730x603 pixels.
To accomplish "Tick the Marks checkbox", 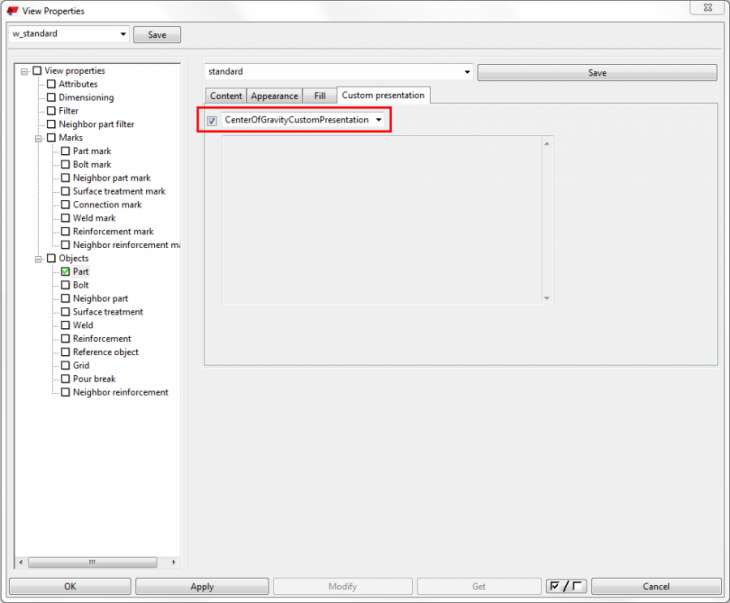I will point(51,138).
